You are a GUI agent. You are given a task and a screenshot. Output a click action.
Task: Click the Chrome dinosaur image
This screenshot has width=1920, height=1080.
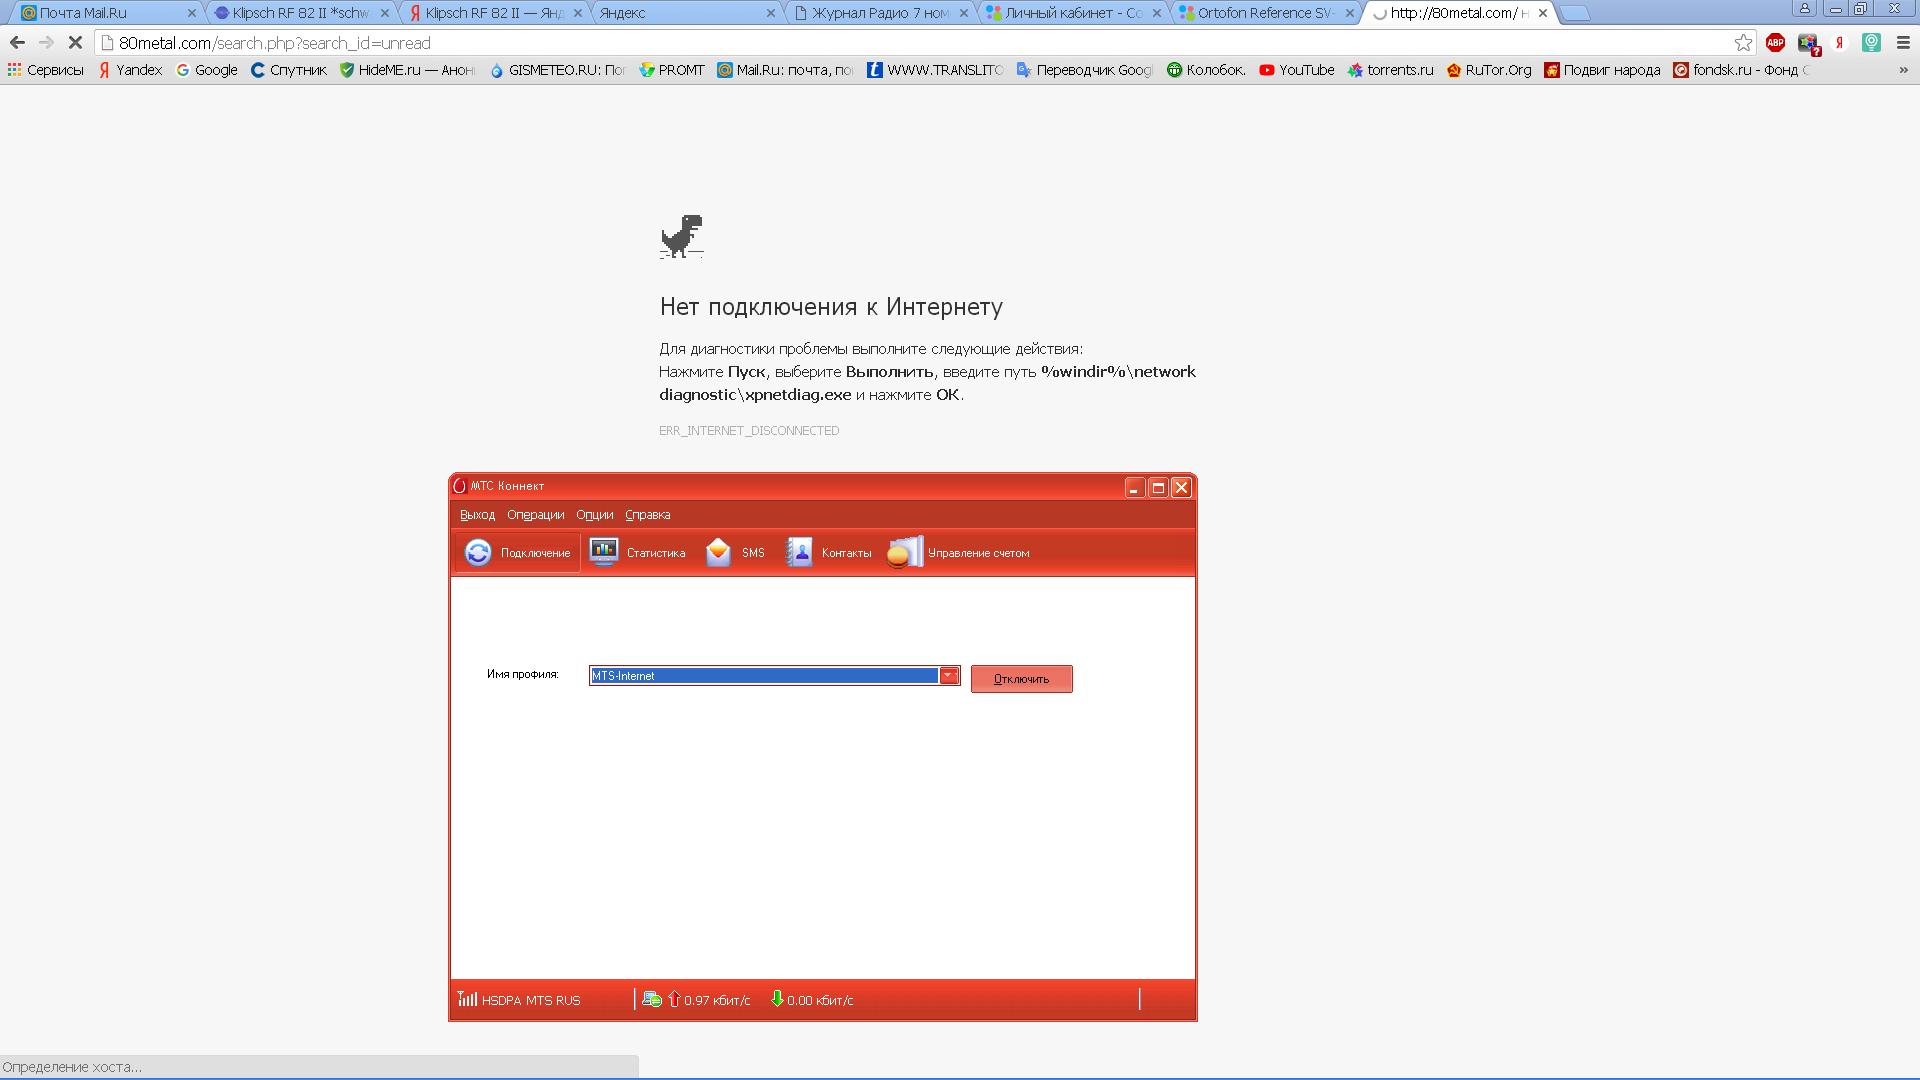tap(682, 237)
